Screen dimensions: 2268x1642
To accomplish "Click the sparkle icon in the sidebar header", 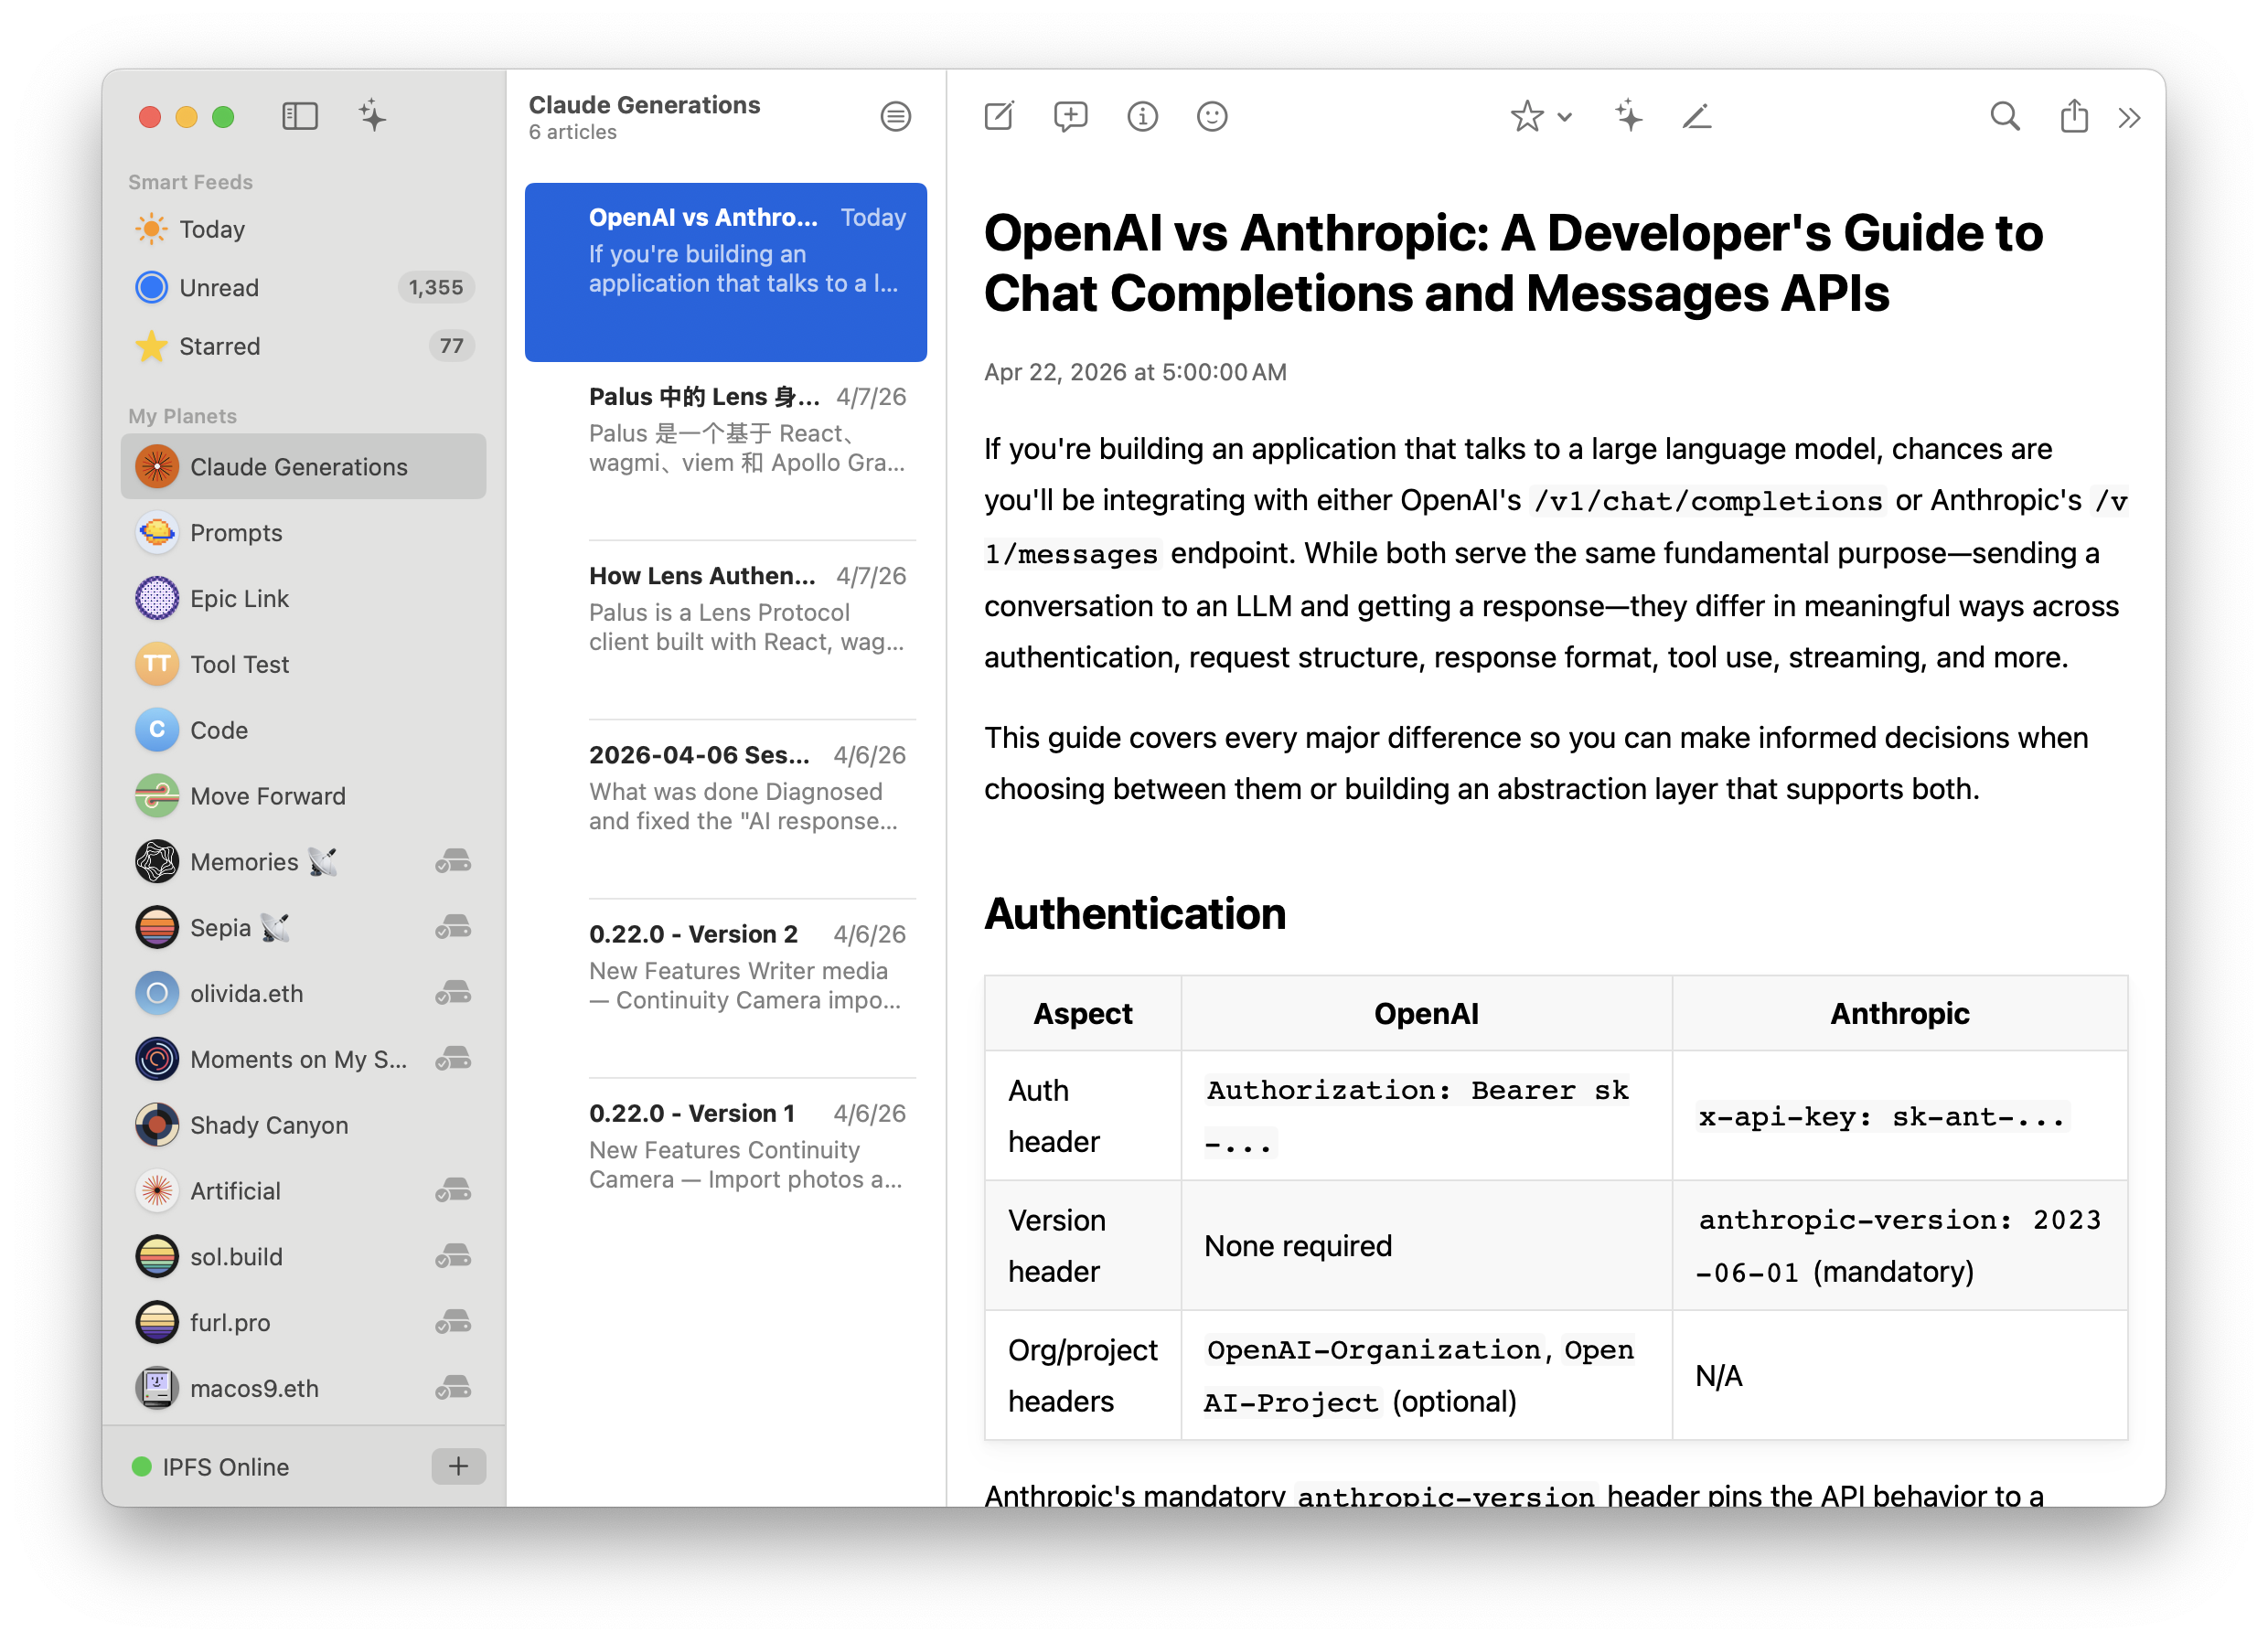I will click(372, 117).
